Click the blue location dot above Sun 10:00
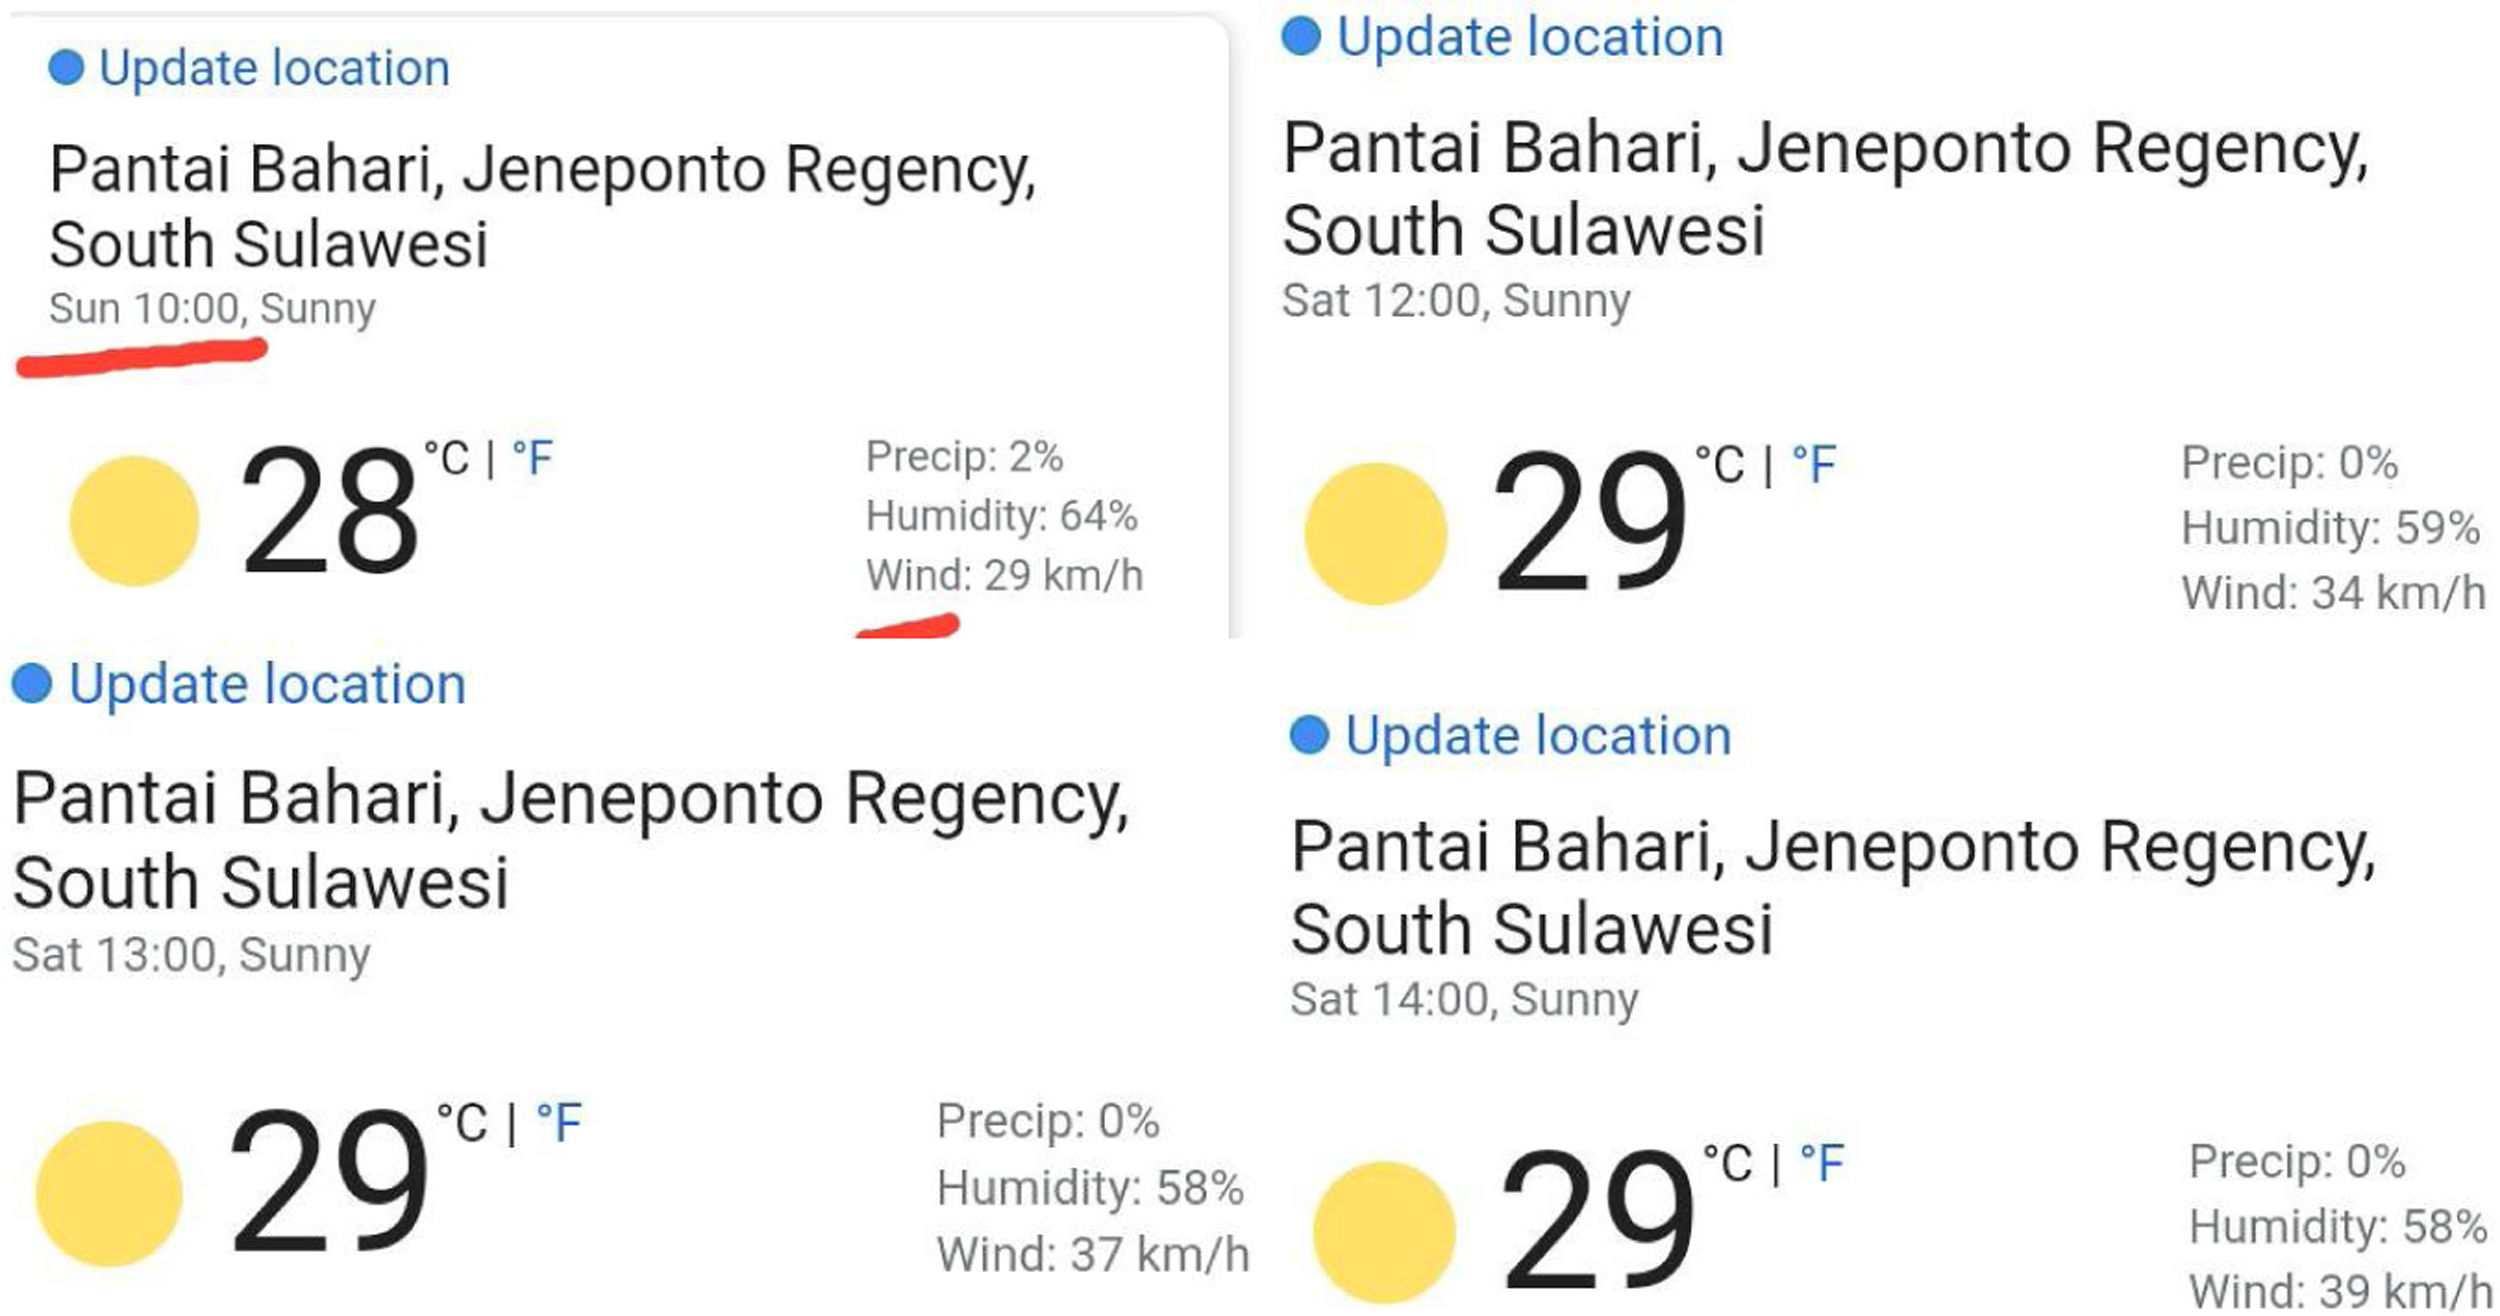The image size is (2500, 1316). (66, 68)
